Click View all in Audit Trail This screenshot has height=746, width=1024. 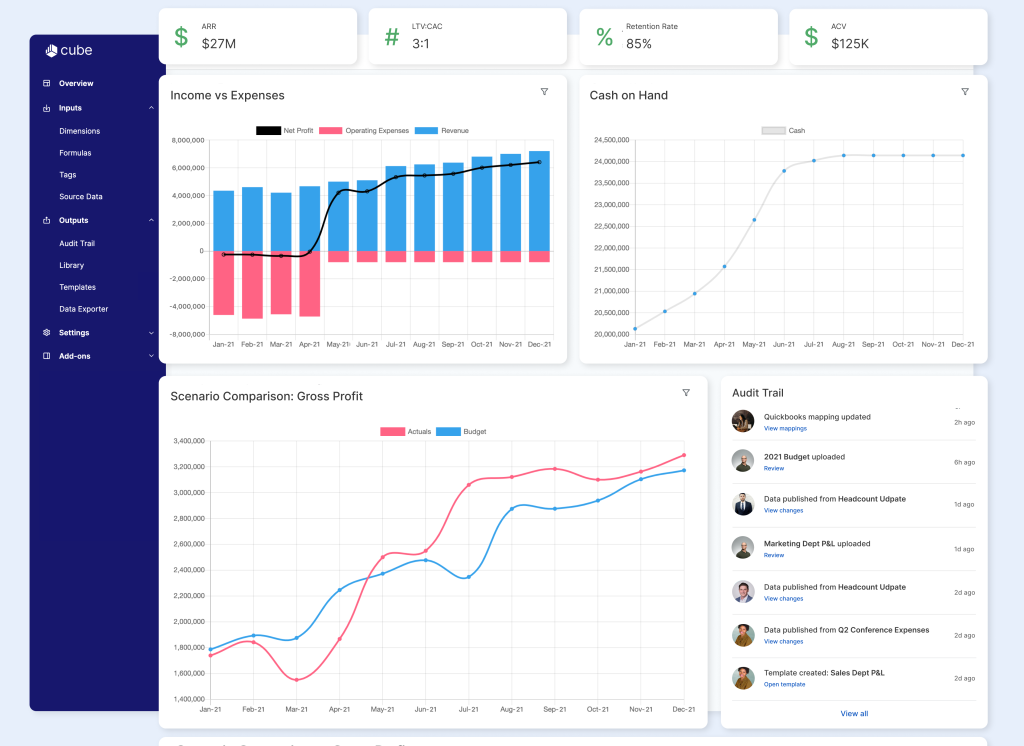tap(852, 713)
